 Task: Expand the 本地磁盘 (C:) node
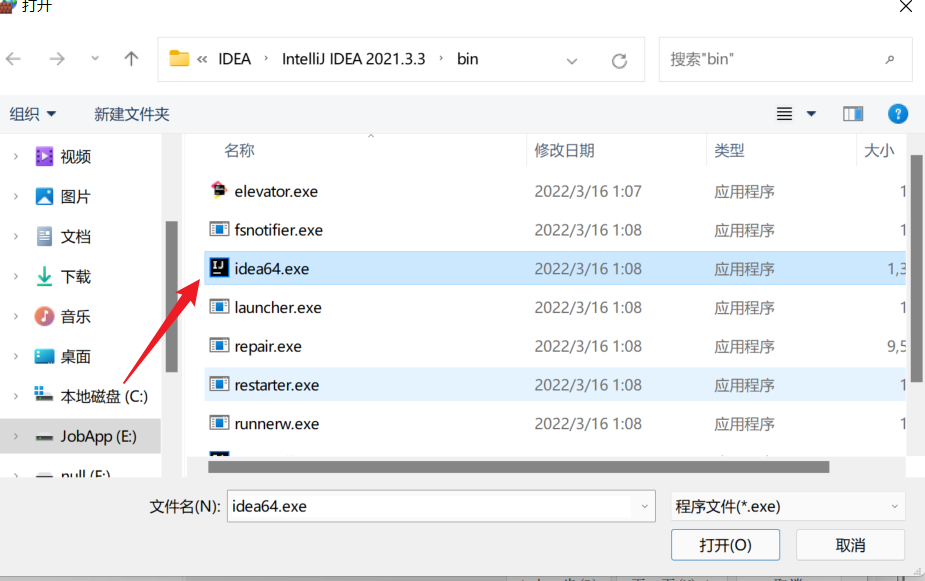pos(15,396)
